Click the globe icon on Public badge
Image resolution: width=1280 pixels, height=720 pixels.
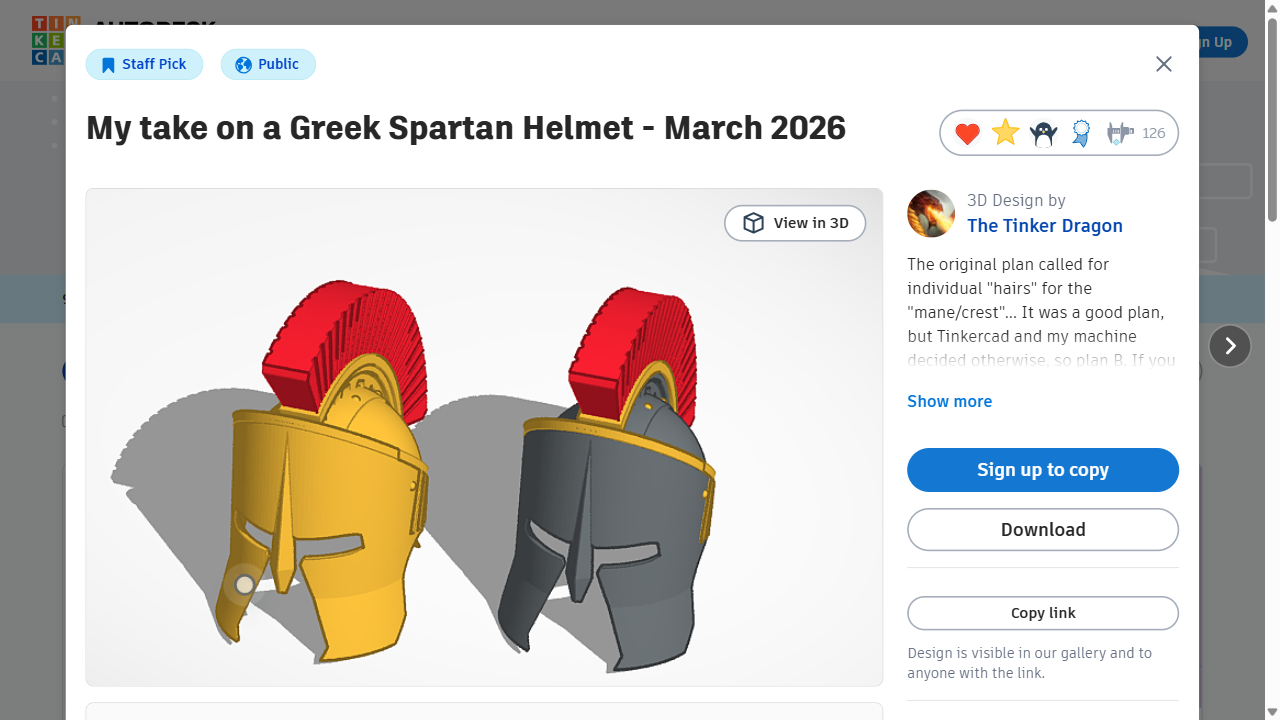coord(242,63)
